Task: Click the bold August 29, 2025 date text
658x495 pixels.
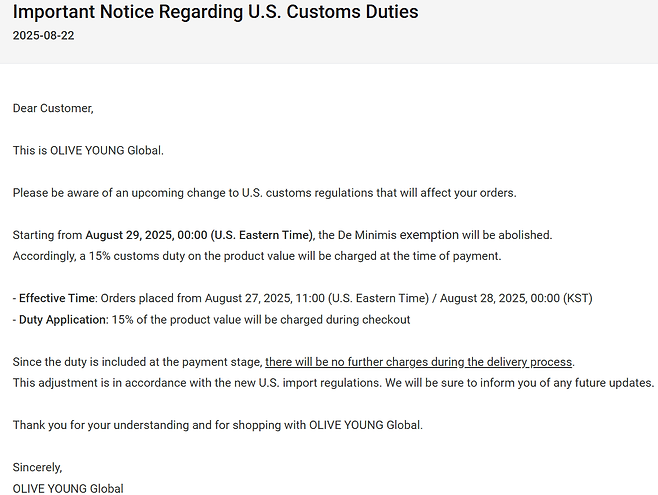Action: coord(196,235)
